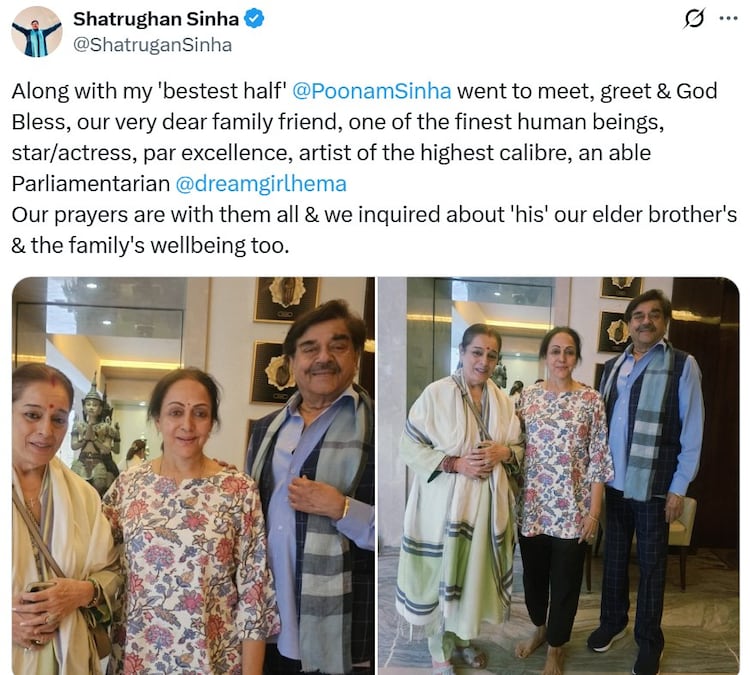Open Shatrughan Sinha's profile avatar
Image resolution: width=750 pixels, height=675 pixels.
point(37,32)
